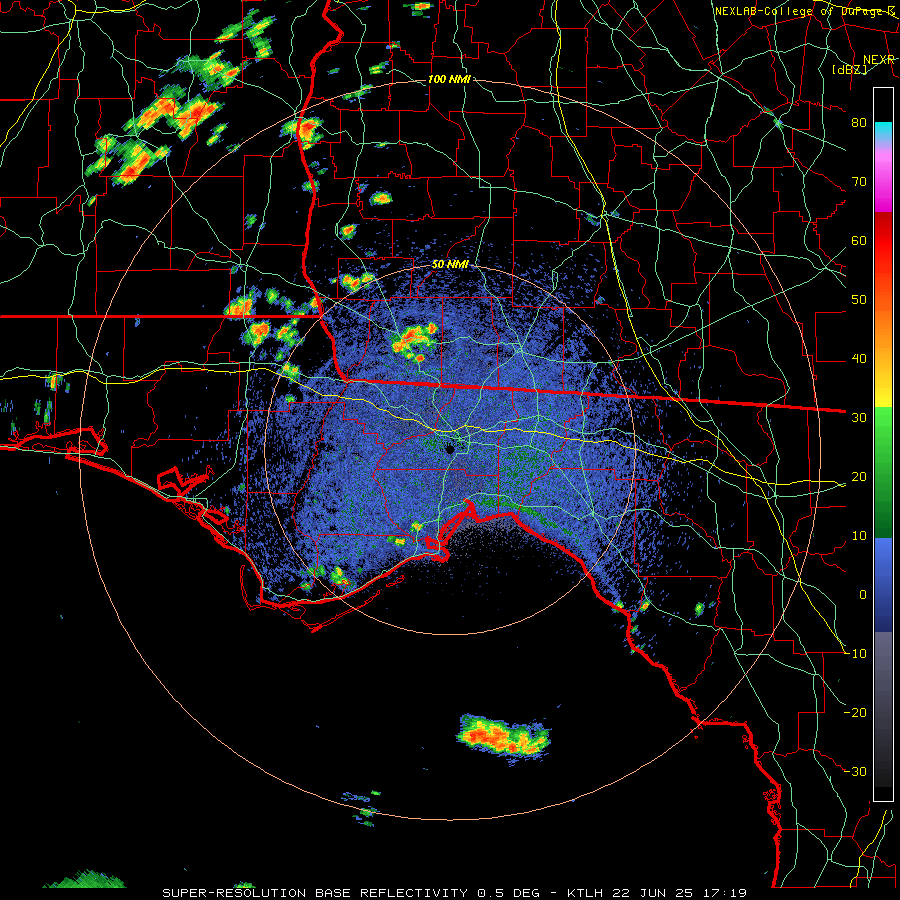
Task: Click the 80 value on dBZ scale
Action: click(x=859, y=122)
